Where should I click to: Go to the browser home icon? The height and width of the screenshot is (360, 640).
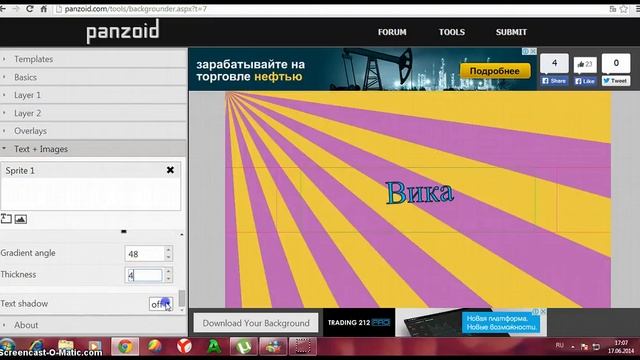point(44,9)
